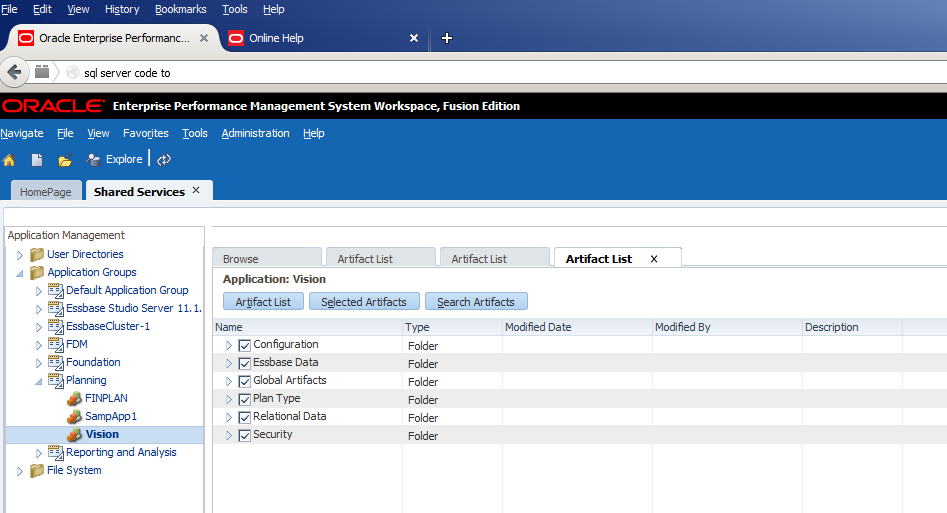Image resolution: width=947 pixels, height=513 pixels.
Task: Expand the Relational Data folder row
Action: click(229, 417)
